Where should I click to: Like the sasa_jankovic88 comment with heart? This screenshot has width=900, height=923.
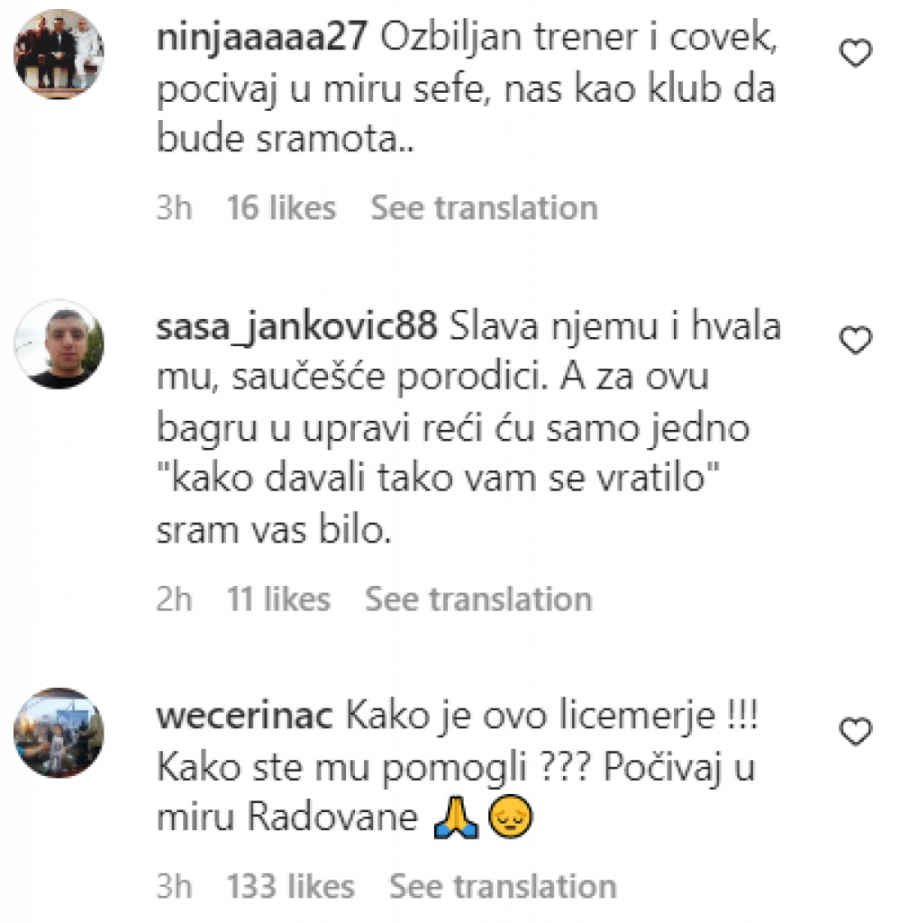(855, 340)
